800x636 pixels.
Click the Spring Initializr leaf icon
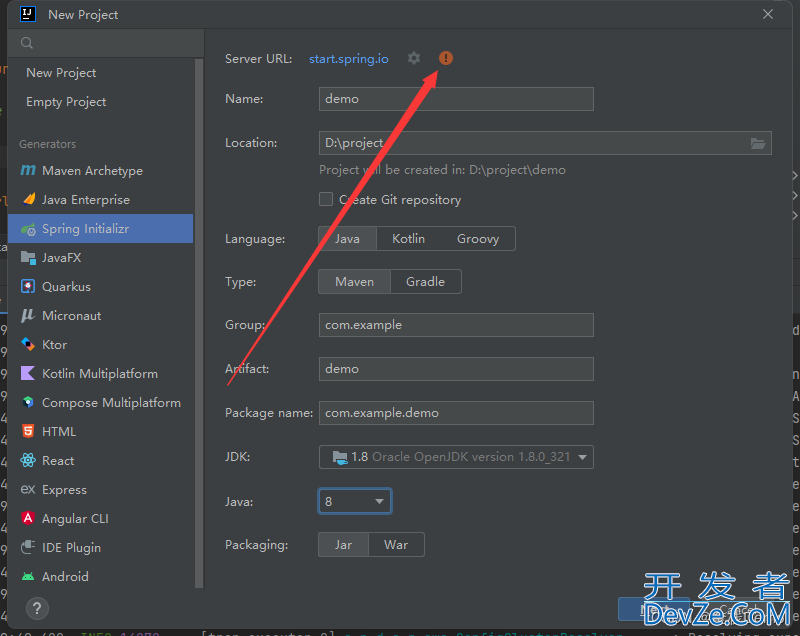[28, 229]
